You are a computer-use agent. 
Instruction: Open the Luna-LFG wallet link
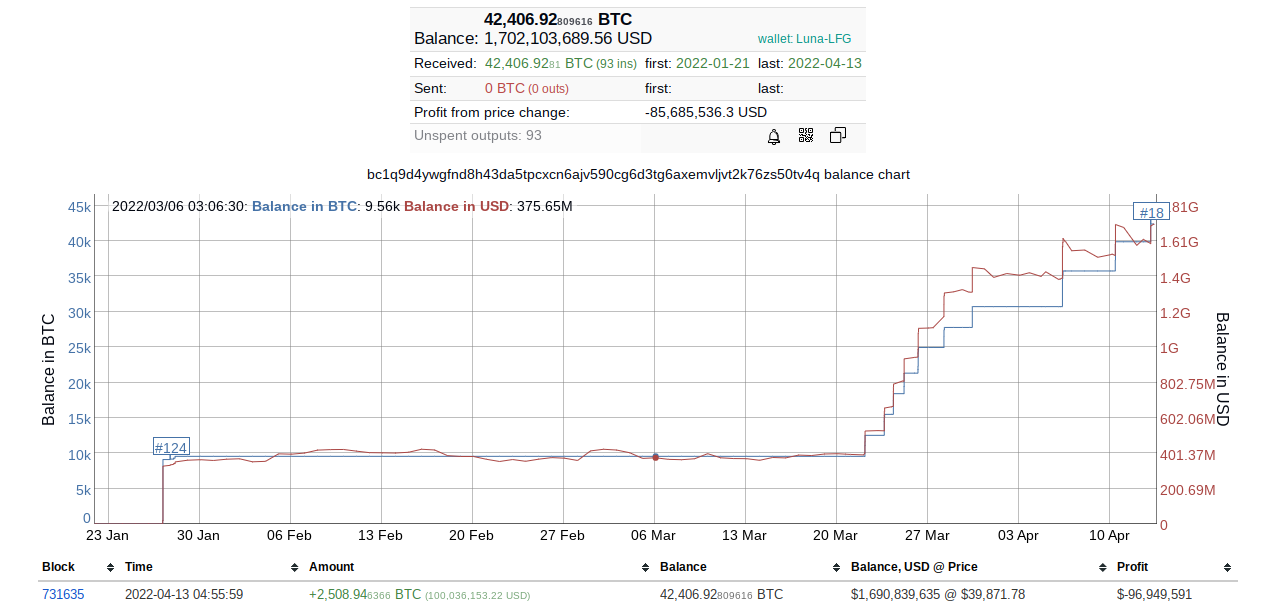(x=804, y=39)
